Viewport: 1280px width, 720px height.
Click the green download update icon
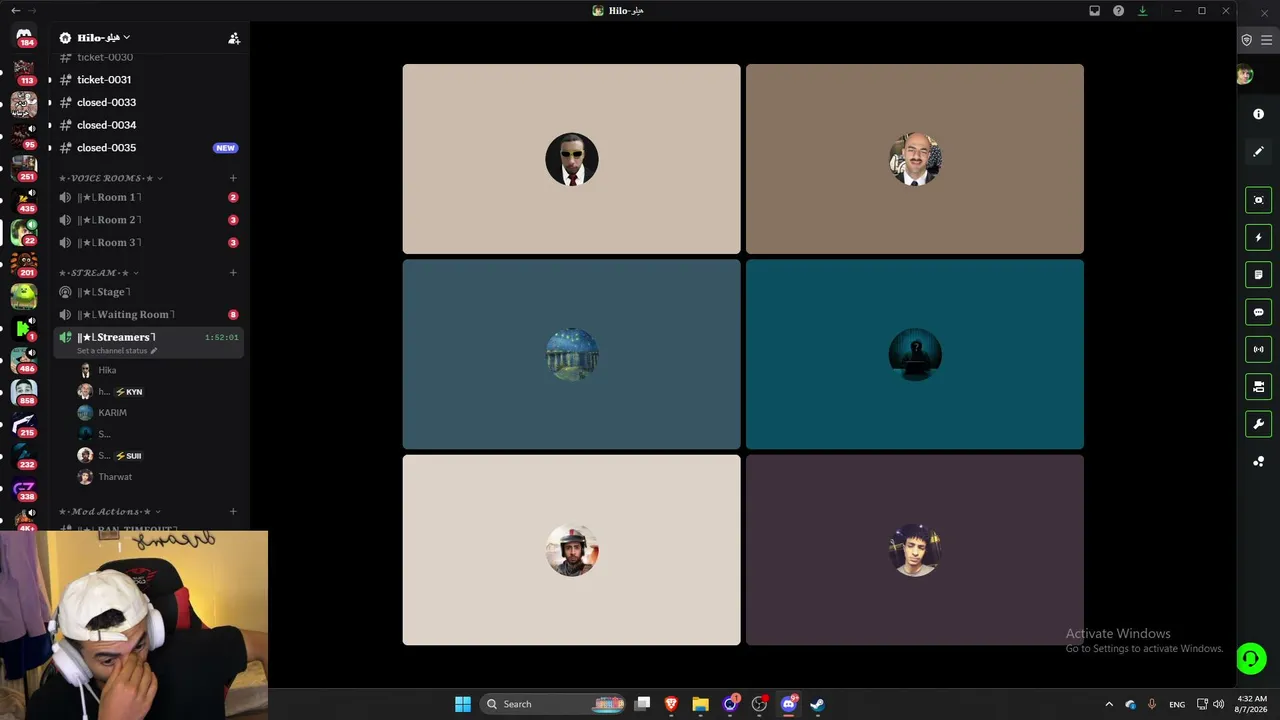(1143, 11)
